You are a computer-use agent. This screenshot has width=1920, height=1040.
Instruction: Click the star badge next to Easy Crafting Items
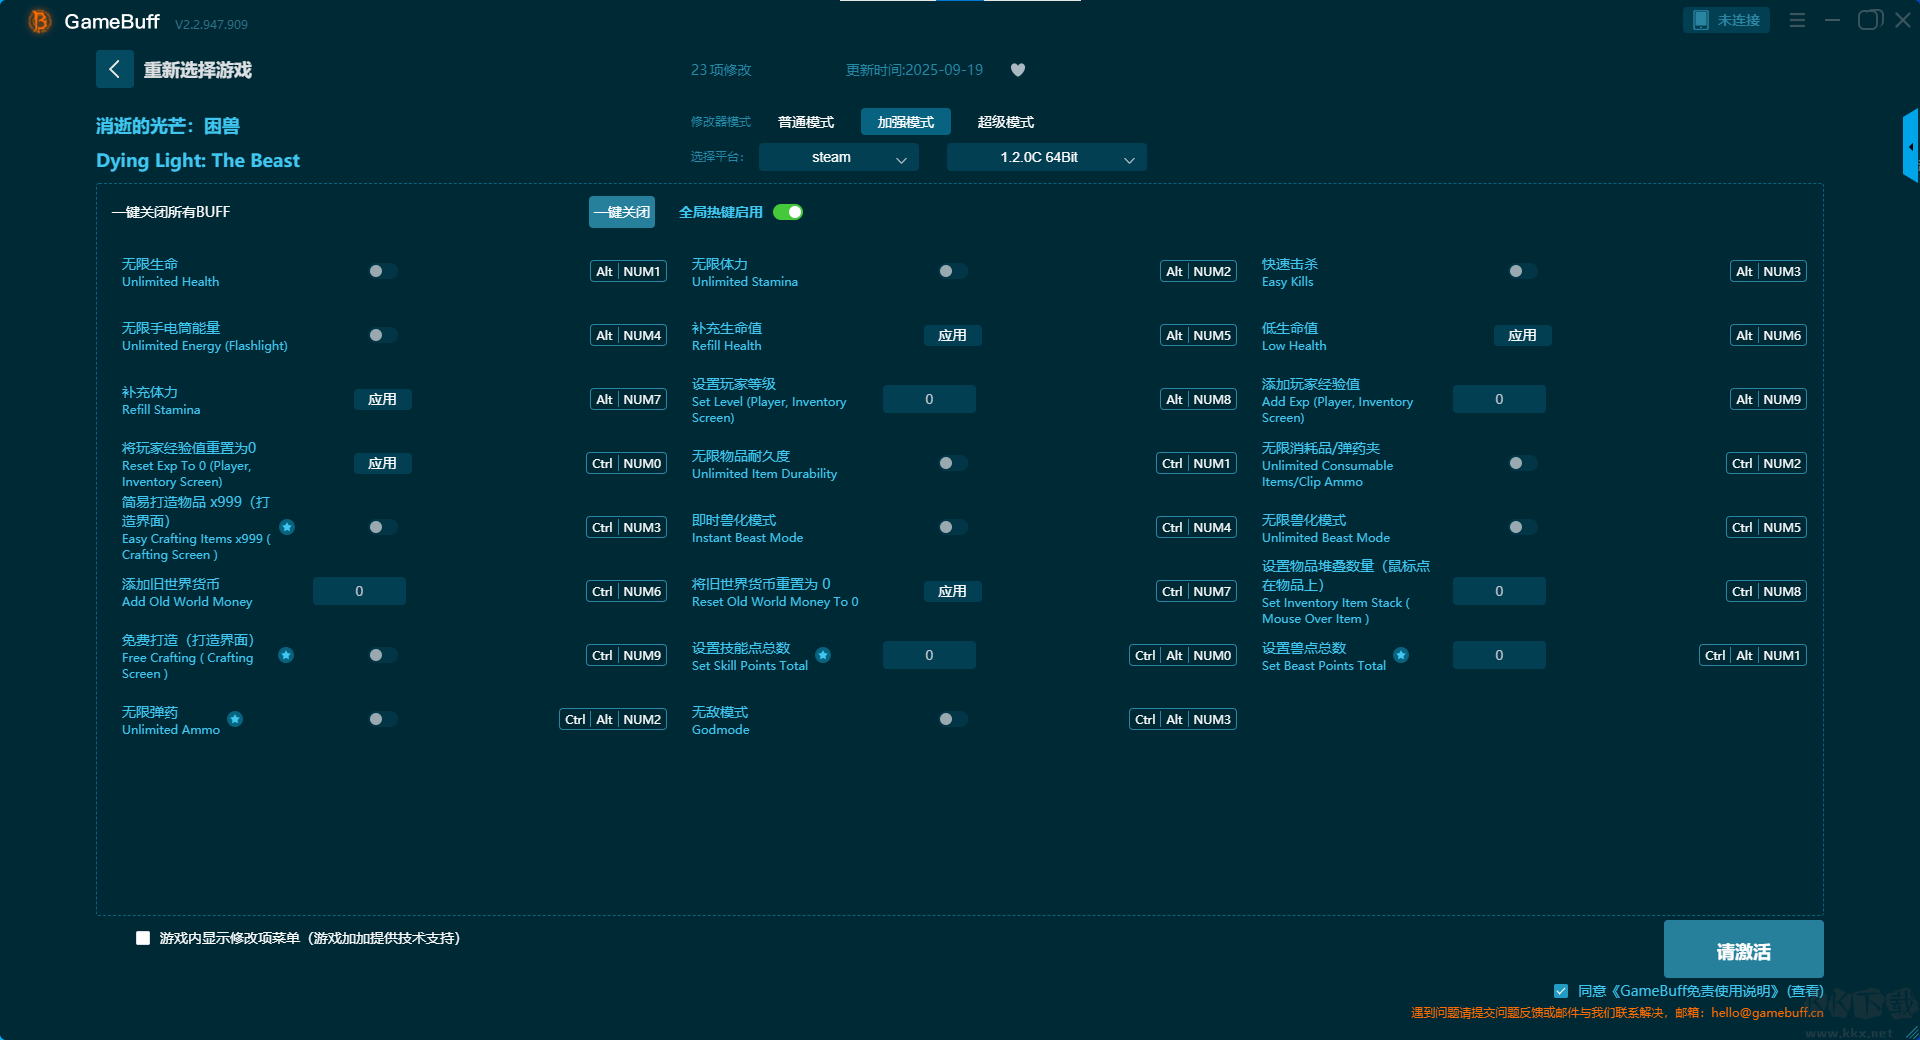[287, 527]
